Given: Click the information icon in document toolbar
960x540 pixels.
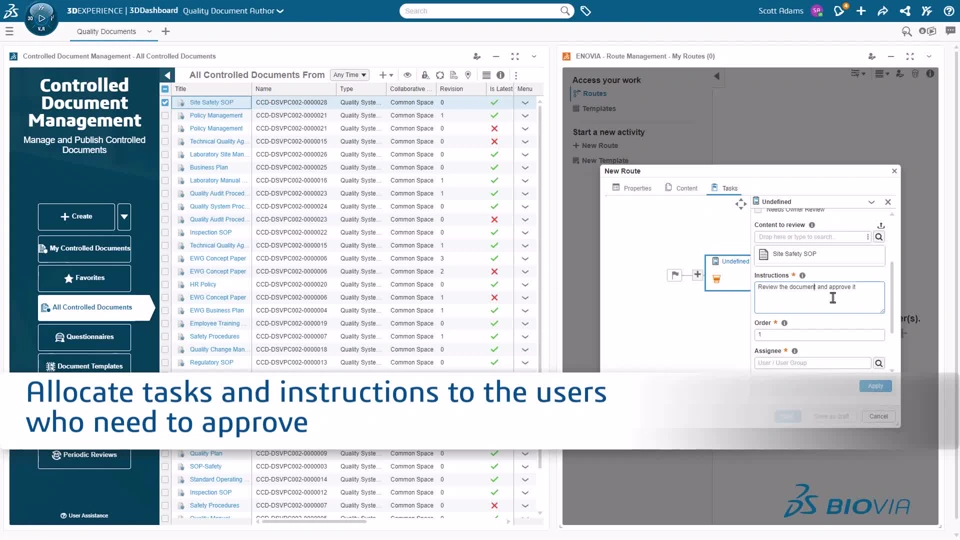Looking at the screenshot, I should pos(500,75).
